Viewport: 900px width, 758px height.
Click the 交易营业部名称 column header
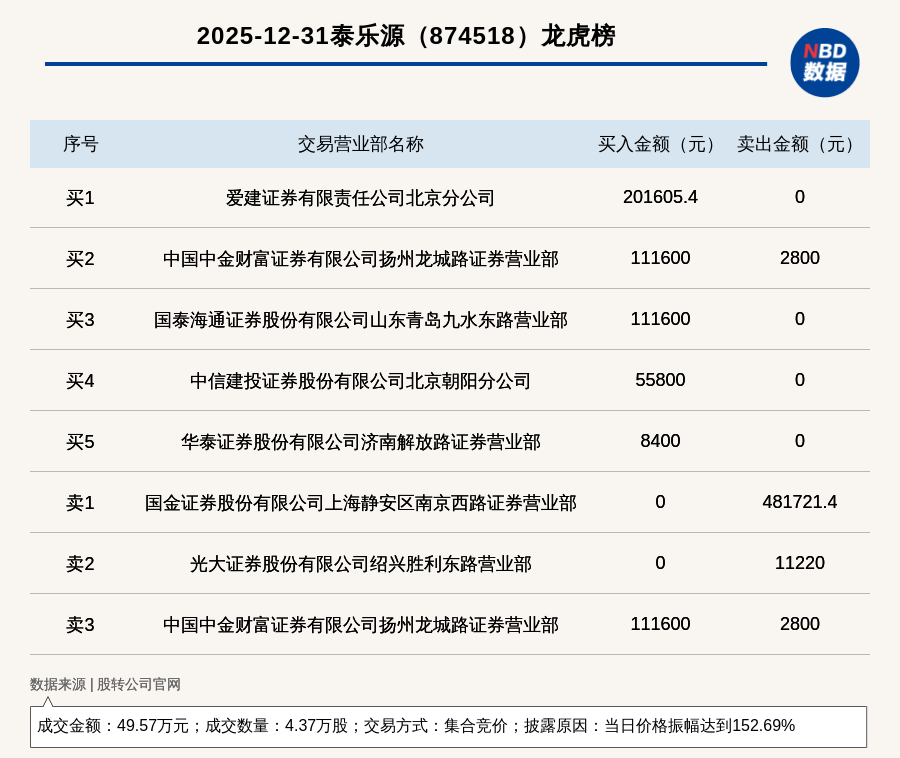pos(360,144)
